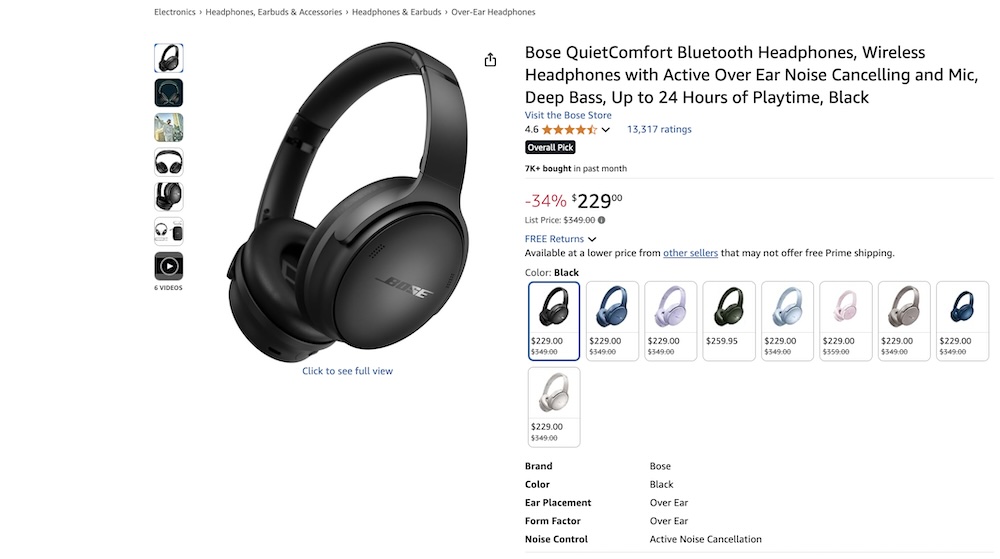Go to Electronics breadcrumb category
This screenshot has height=559, width=1000.
175,11
